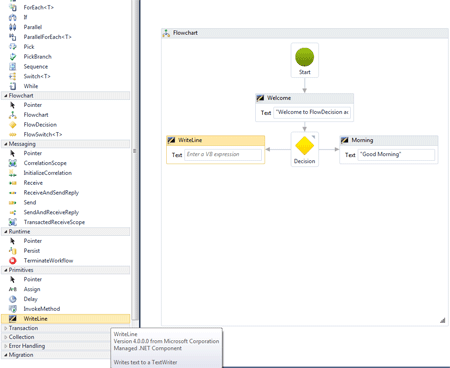Select the WriteLine activity header on canvas
Screen dimensions: 450x368
point(216,140)
